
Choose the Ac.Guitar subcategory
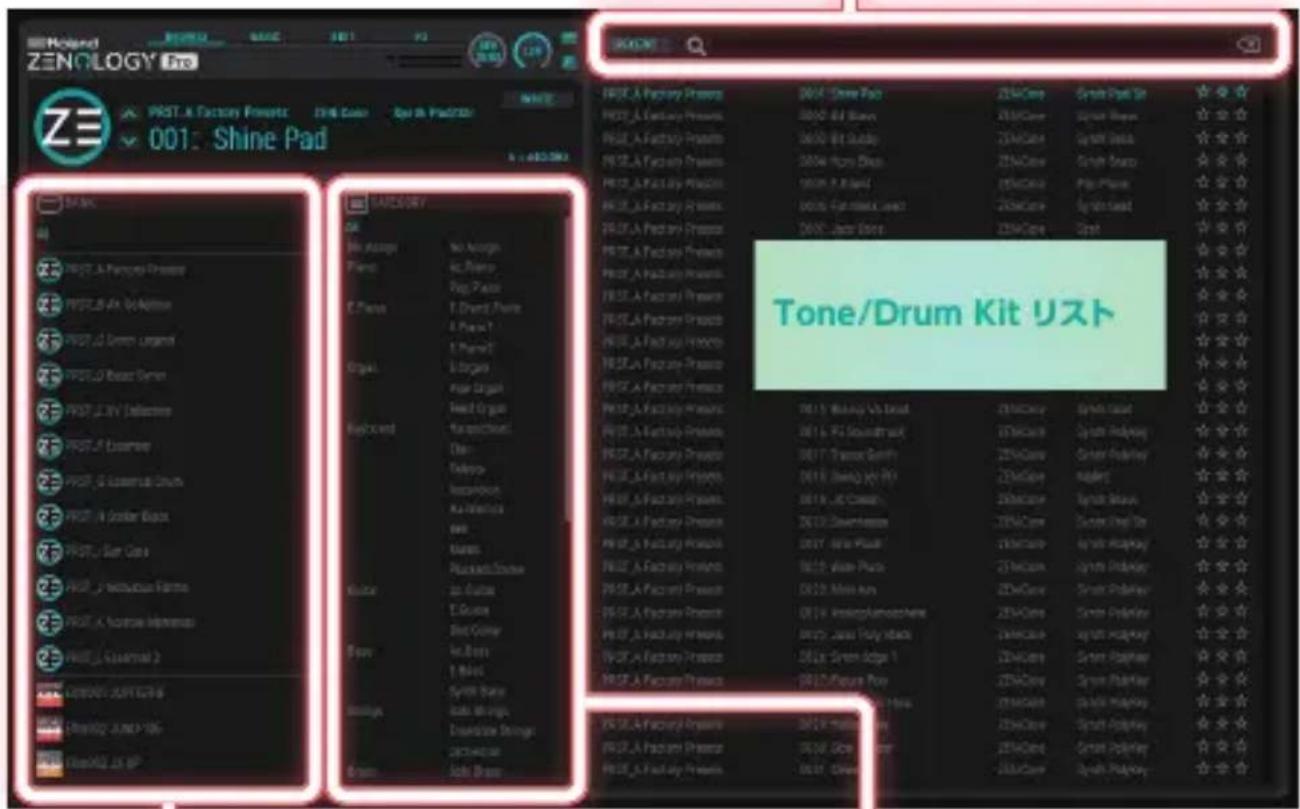(x=473, y=591)
